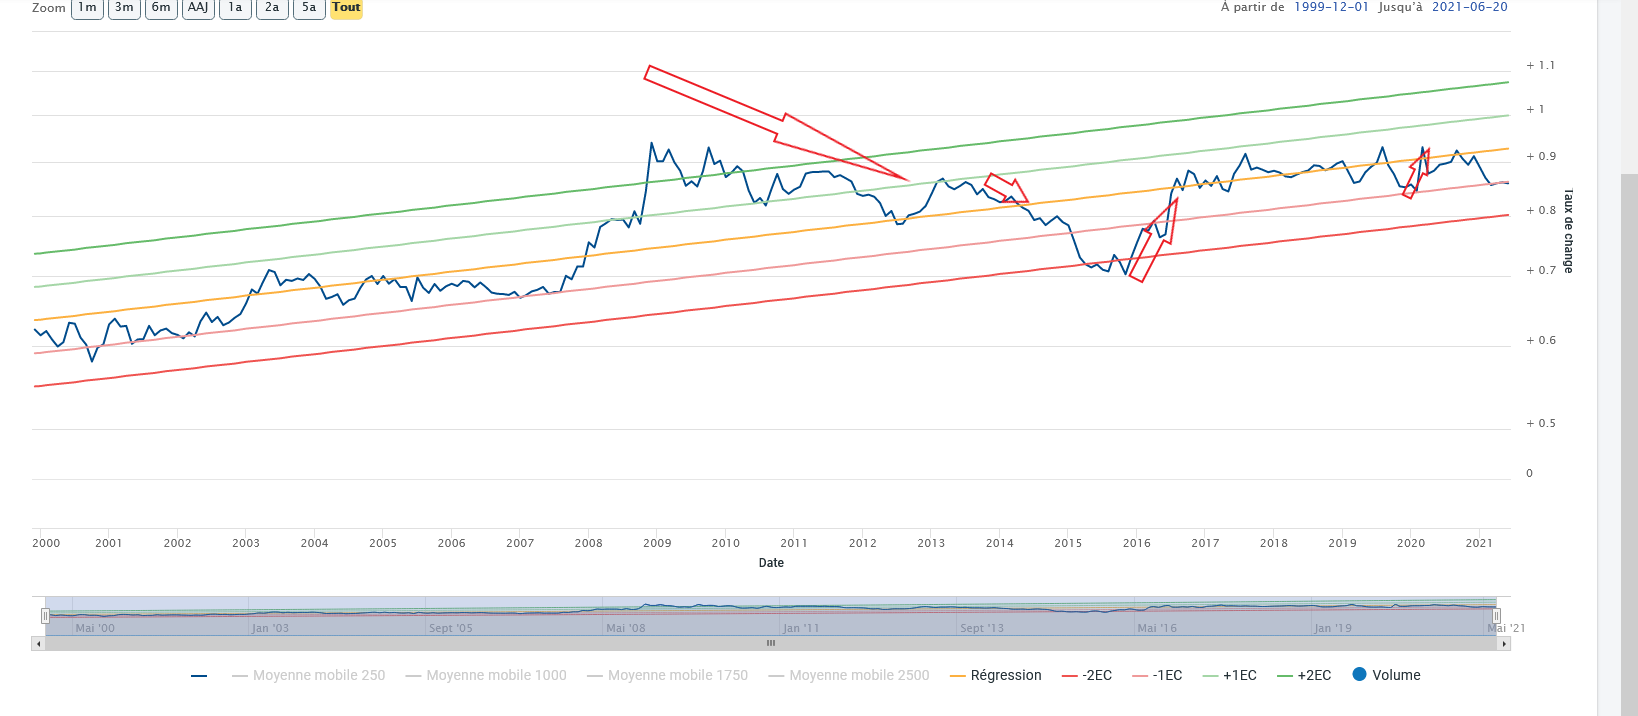Hide the +2EC green series
The width and height of the screenshot is (1638, 716).
[x=1304, y=676]
